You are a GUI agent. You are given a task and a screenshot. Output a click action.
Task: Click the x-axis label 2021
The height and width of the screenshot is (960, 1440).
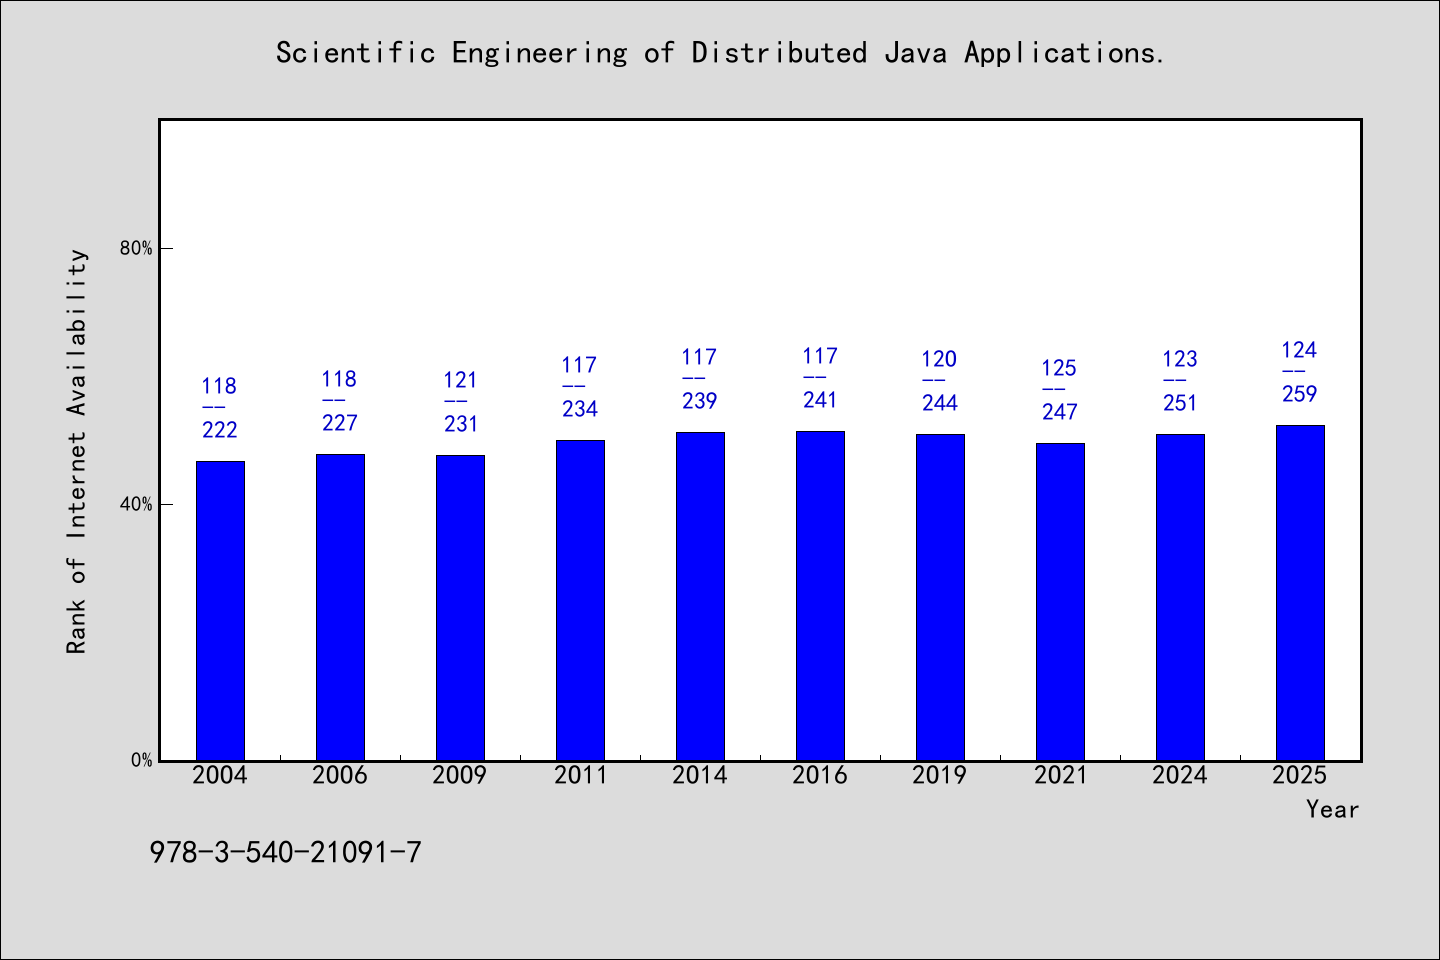[x=1060, y=775]
